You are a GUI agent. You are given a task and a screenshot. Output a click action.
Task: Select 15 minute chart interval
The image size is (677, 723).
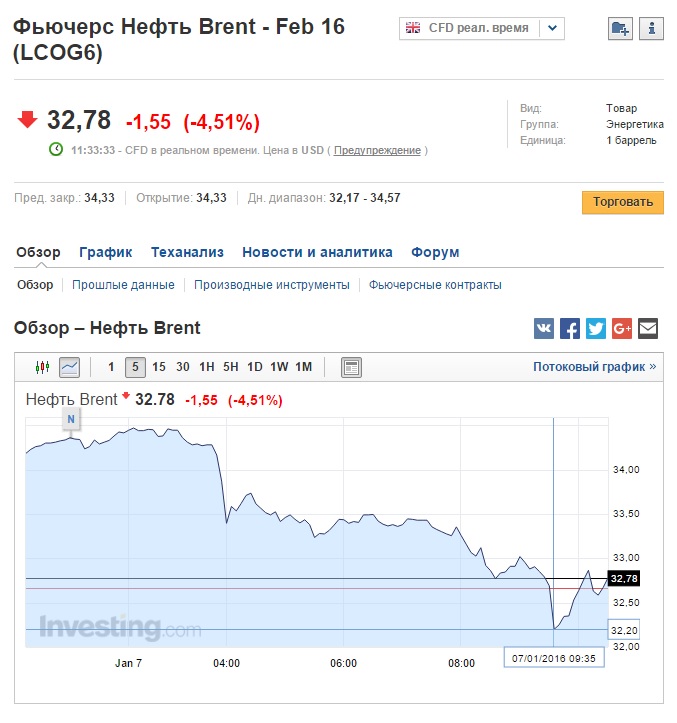coord(159,367)
